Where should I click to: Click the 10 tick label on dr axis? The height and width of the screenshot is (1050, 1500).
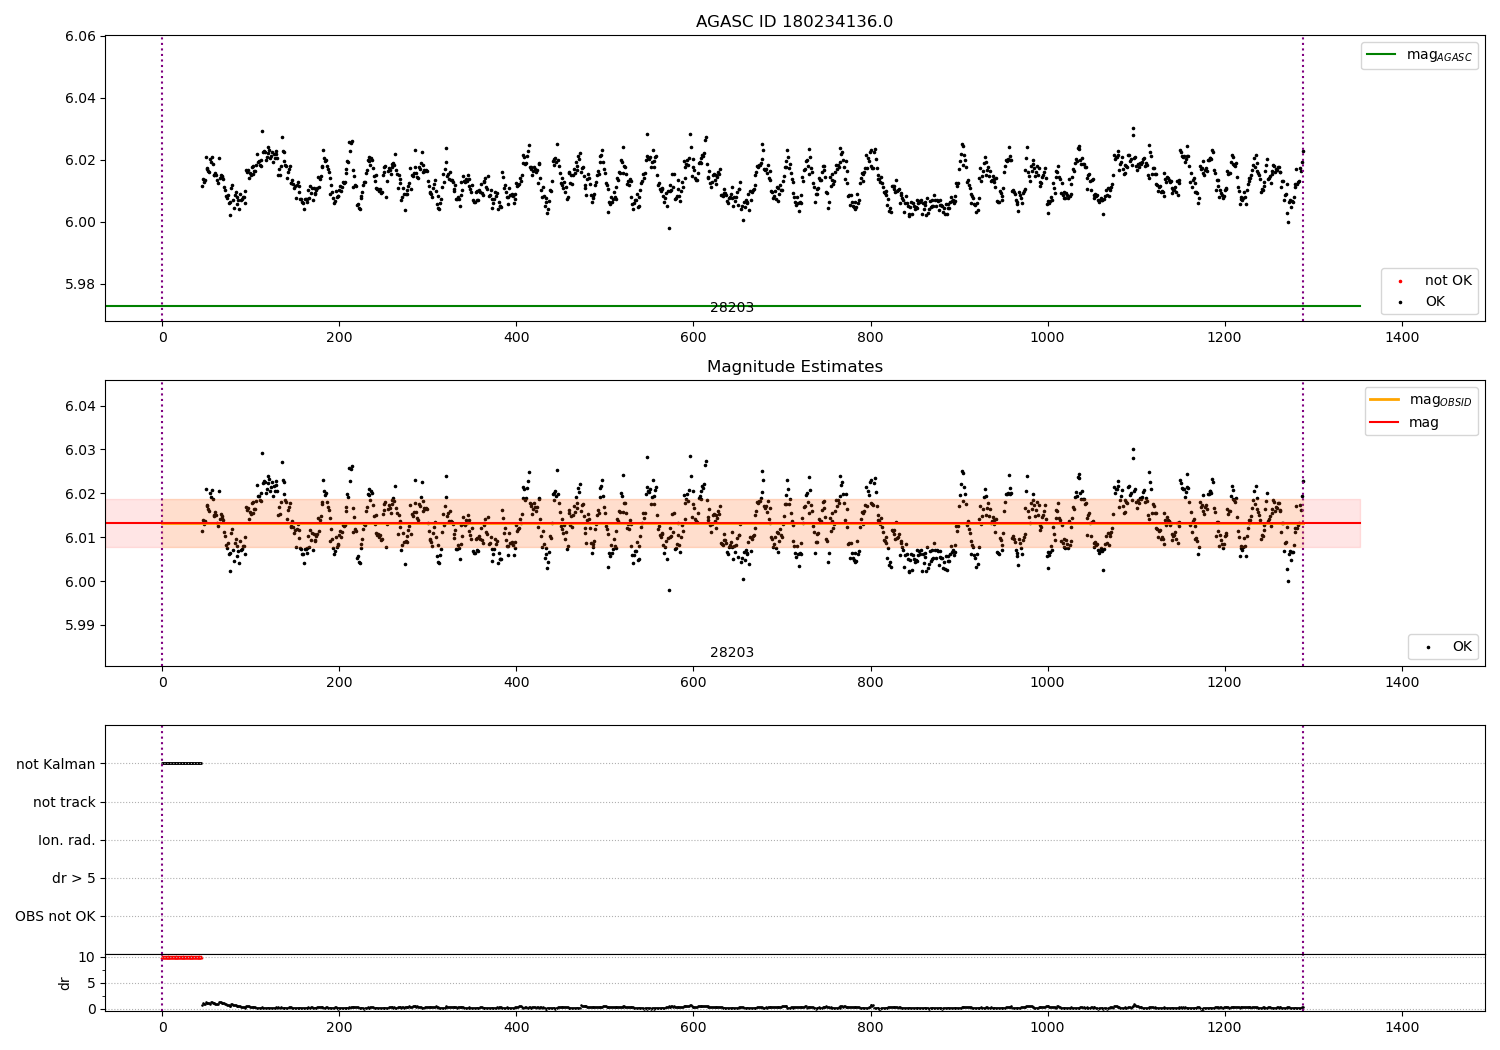pos(87,957)
